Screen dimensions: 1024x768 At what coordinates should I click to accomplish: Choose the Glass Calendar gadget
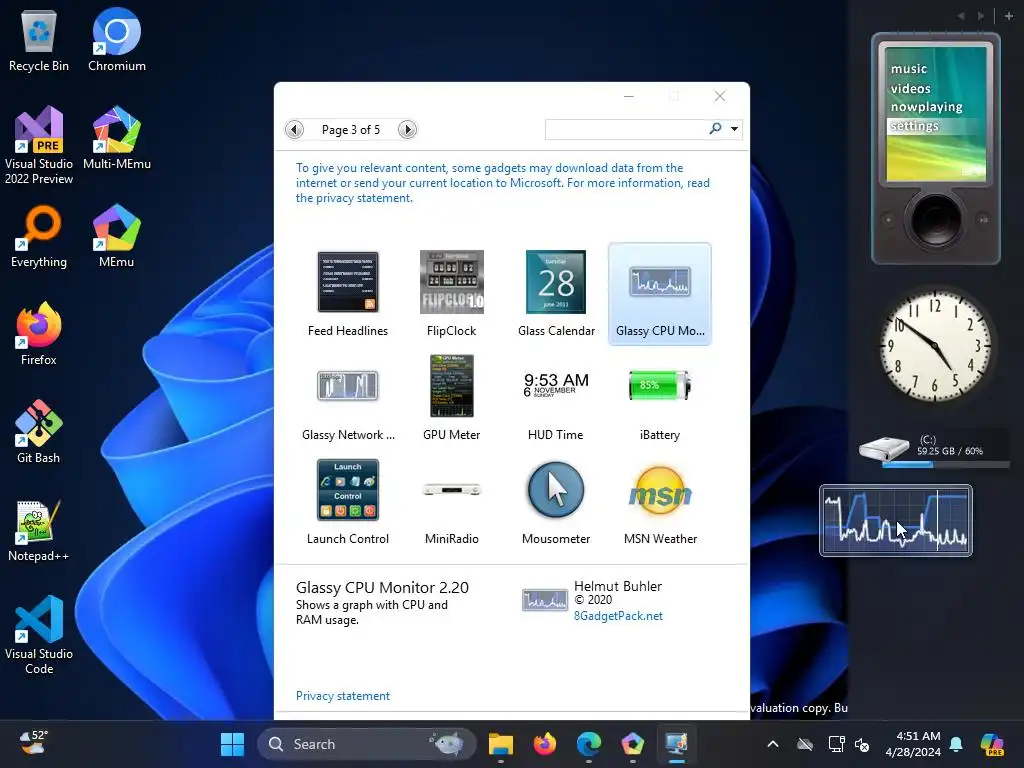(x=556, y=293)
